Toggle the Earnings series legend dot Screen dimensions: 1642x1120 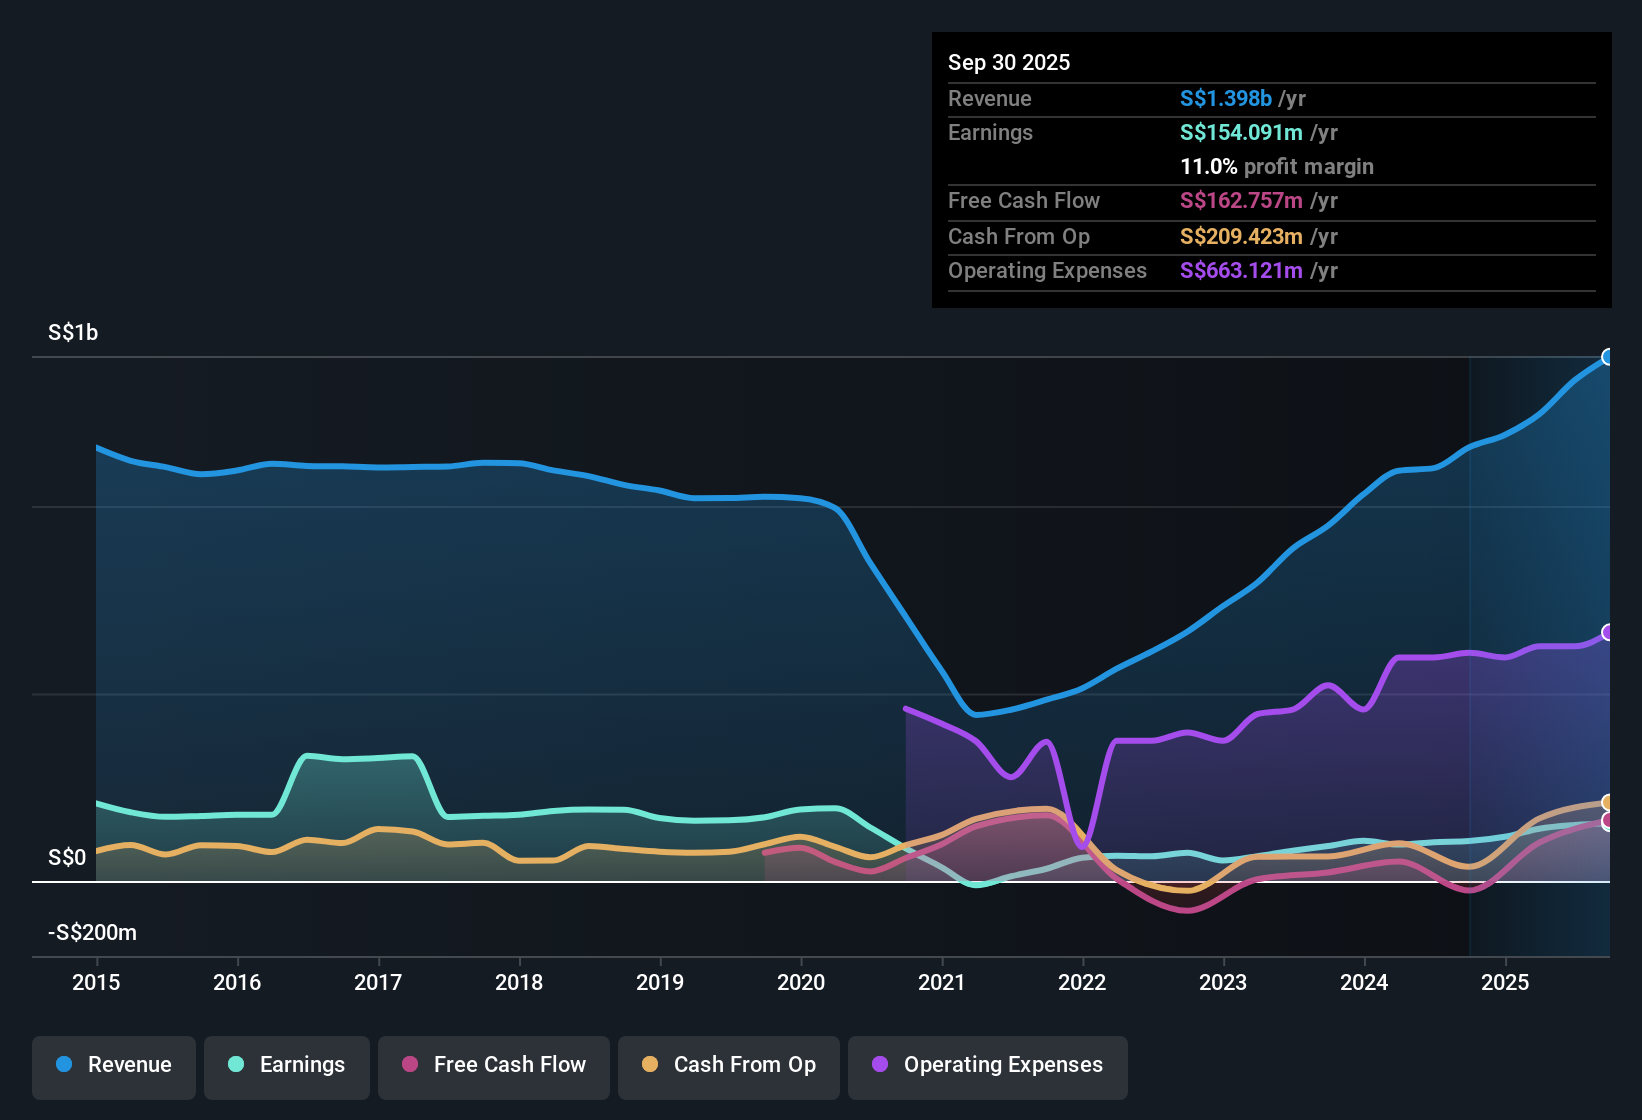pos(236,1065)
